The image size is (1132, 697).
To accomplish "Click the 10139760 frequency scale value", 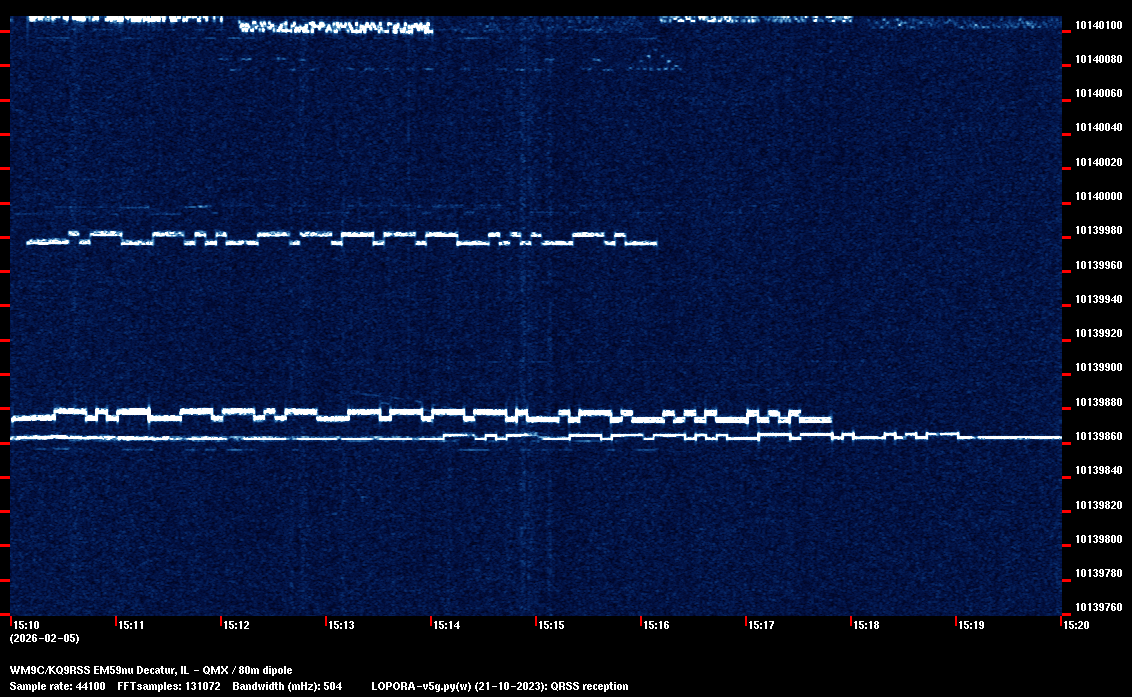I will point(1097,607).
